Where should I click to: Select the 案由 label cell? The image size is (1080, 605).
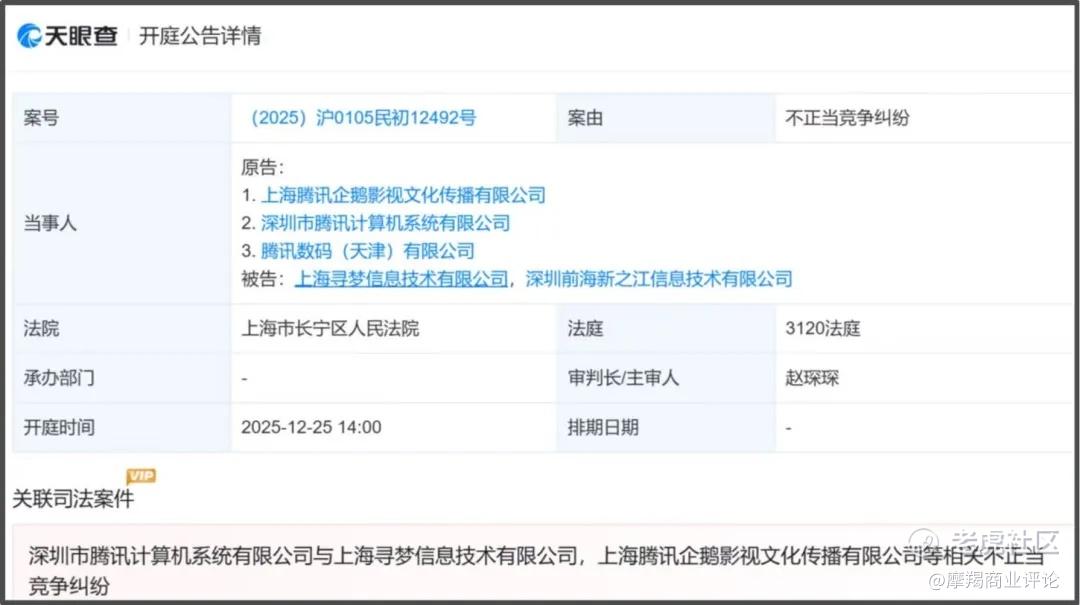[665, 118]
